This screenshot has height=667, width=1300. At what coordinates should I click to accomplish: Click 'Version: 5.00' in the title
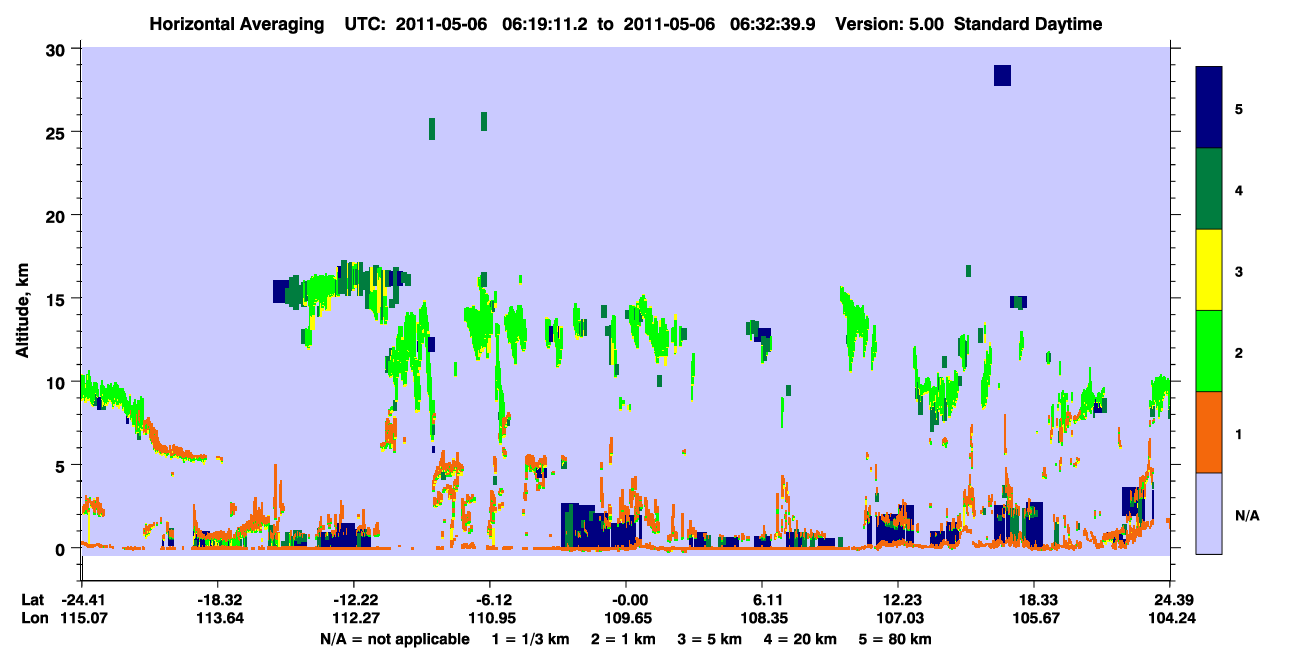[x=890, y=24]
